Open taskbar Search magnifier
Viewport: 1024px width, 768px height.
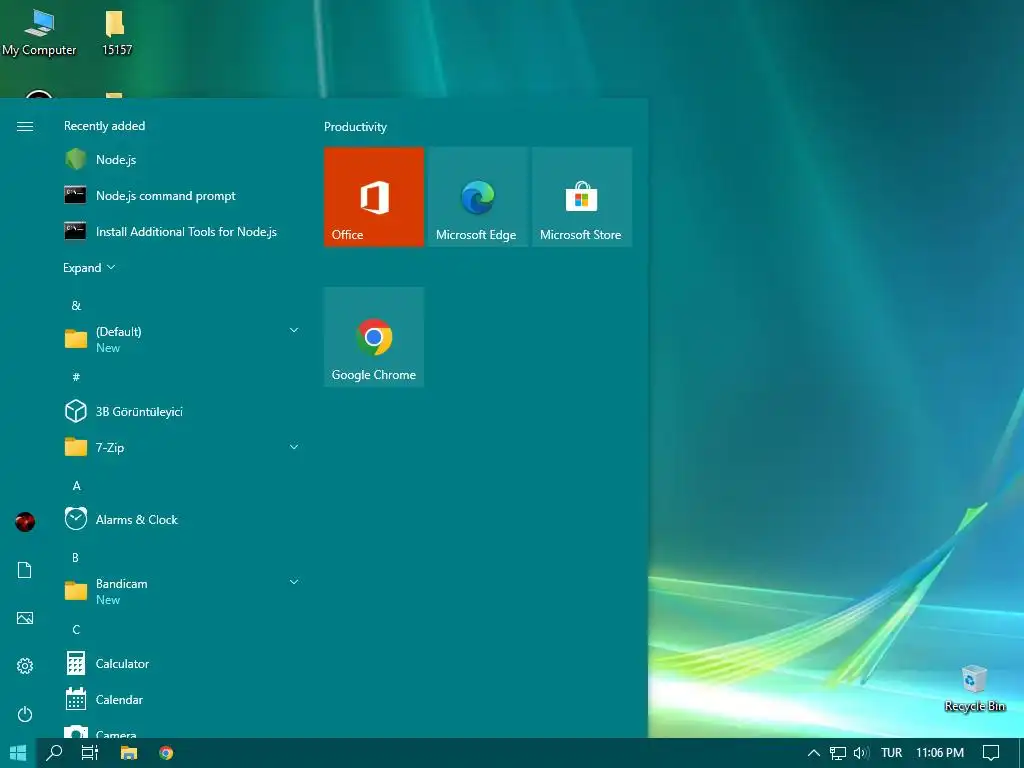(54, 753)
